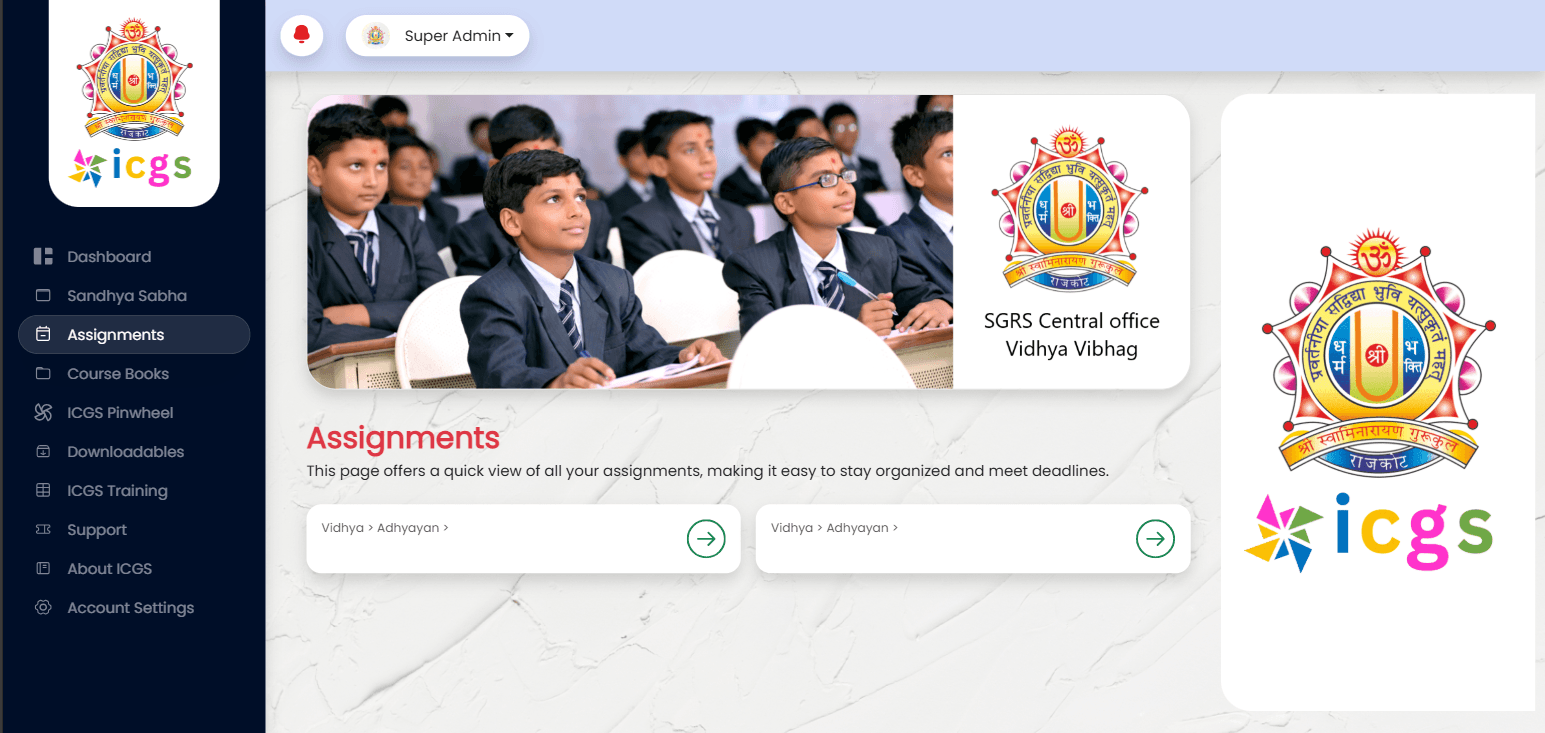Click the large Gurukul emblem on right panel
This screenshot has width=1545, height=733.
[x=1378, y=352]
